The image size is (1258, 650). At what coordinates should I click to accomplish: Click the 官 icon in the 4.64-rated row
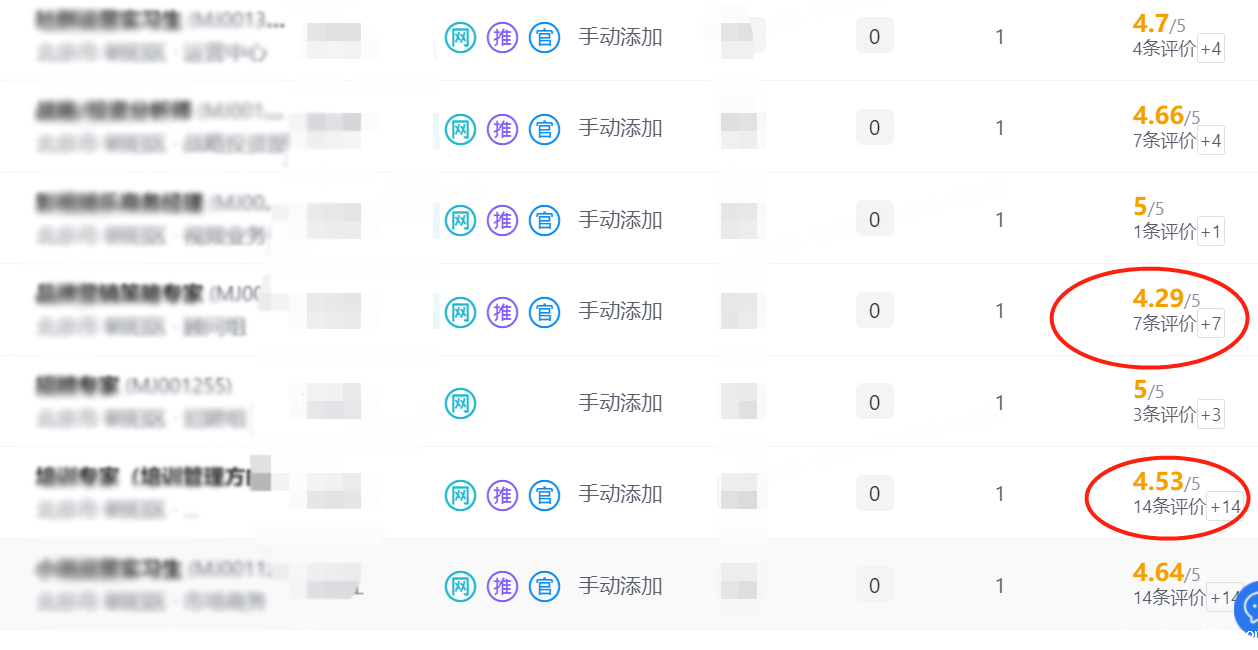544,586
